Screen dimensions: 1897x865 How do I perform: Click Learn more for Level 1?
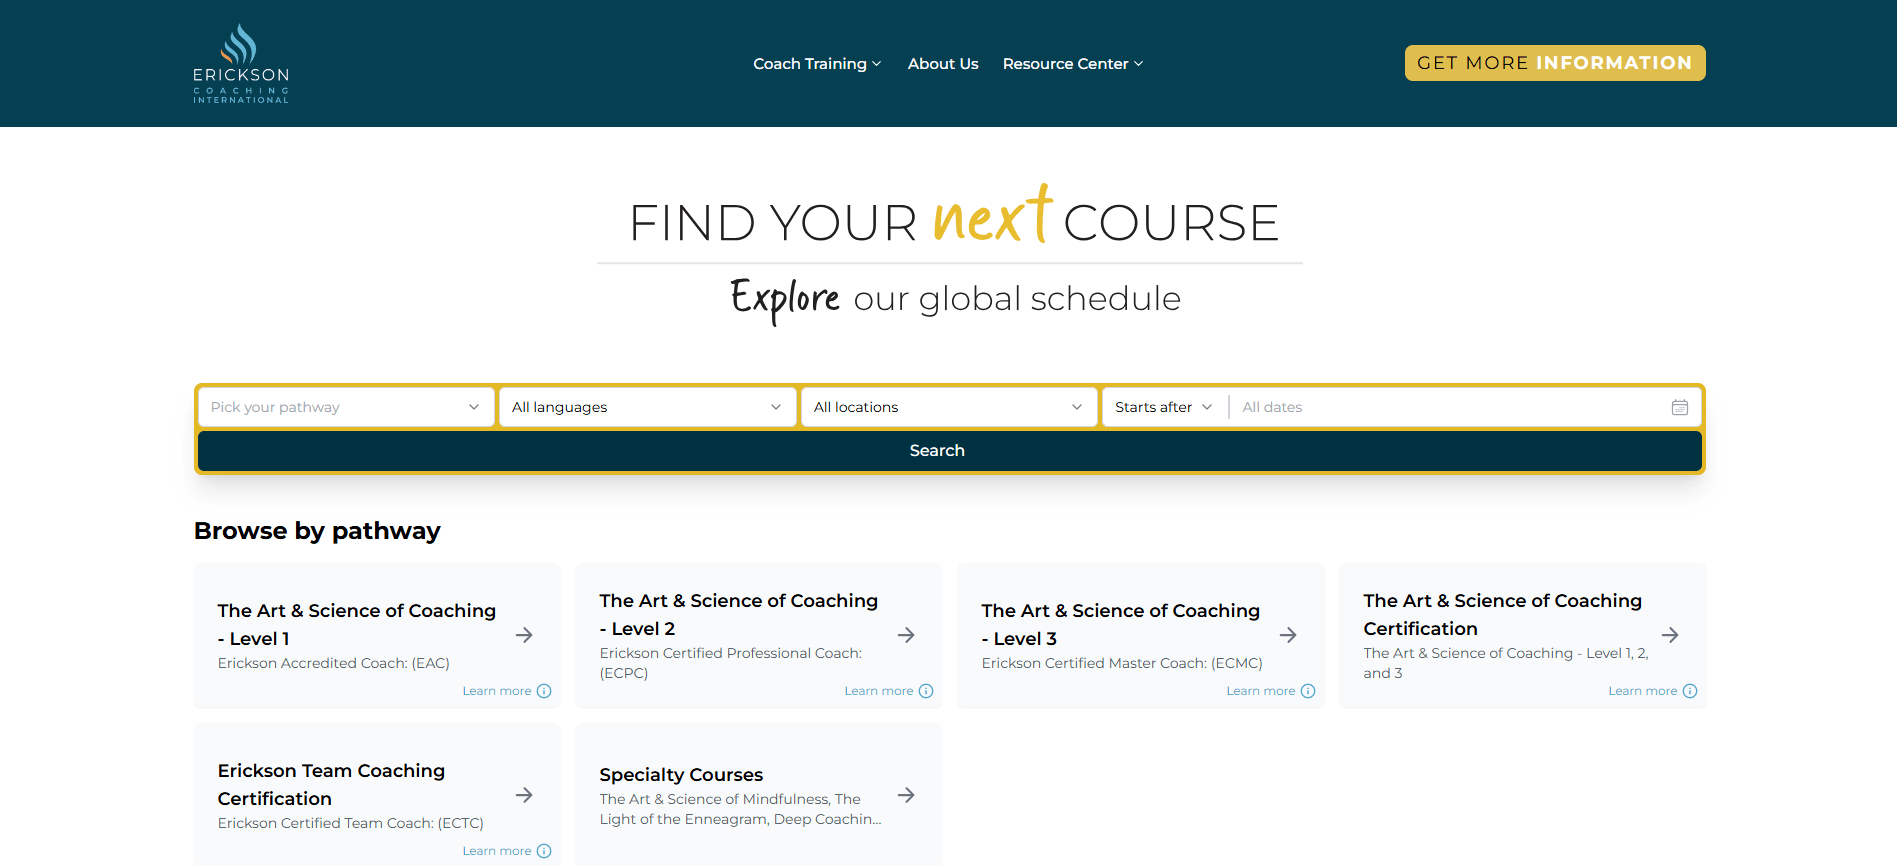497,691
